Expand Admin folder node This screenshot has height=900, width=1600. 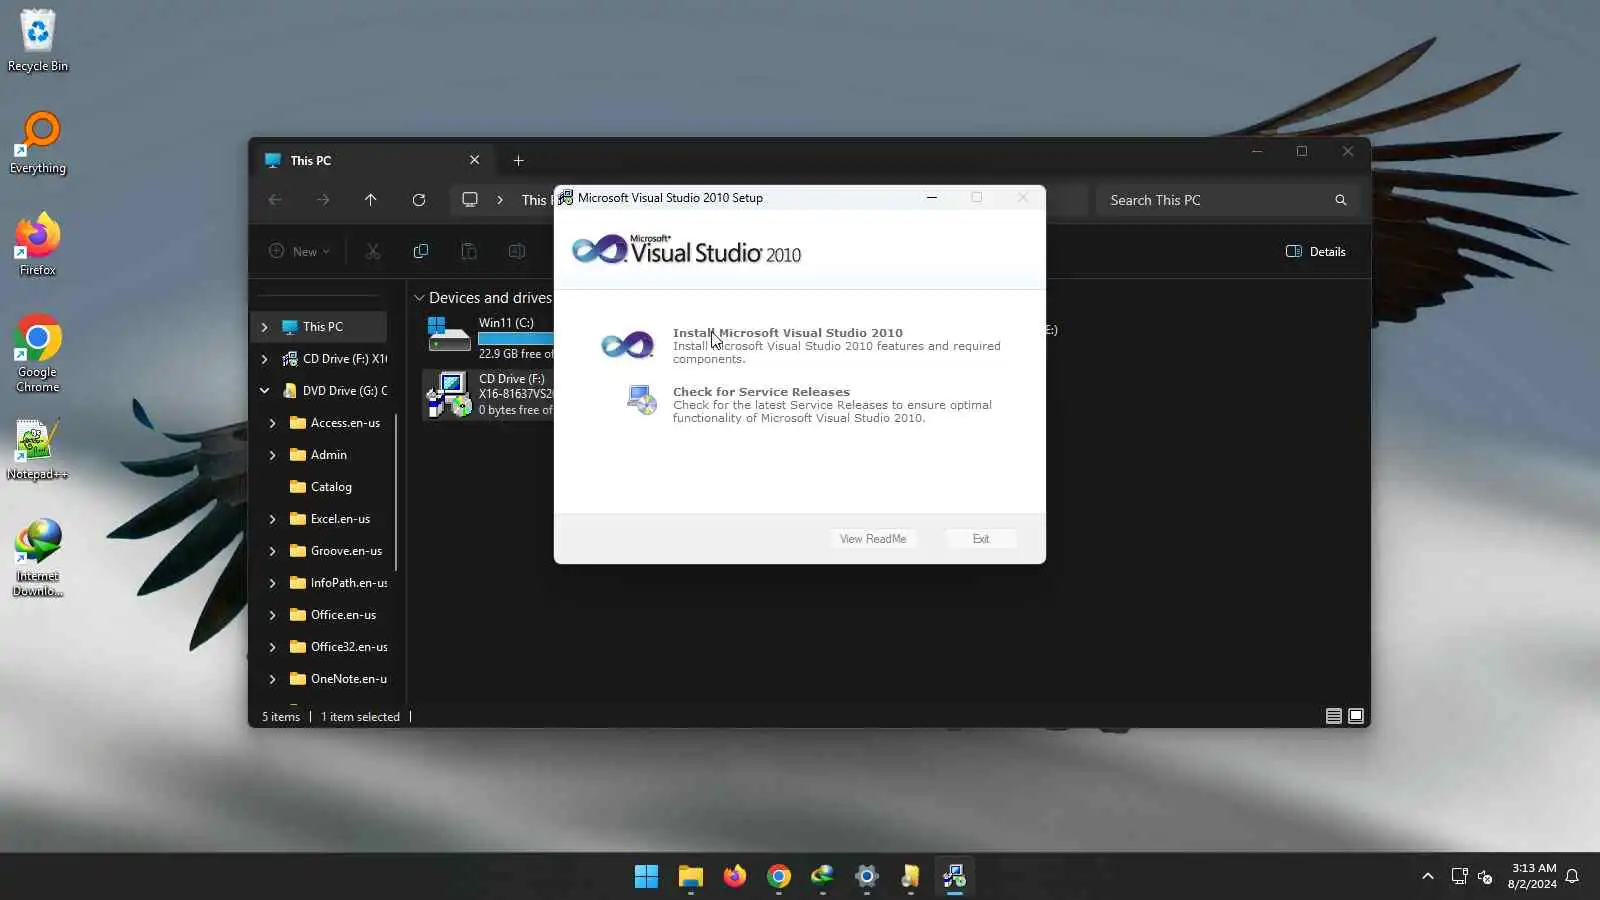pos(272,455)
